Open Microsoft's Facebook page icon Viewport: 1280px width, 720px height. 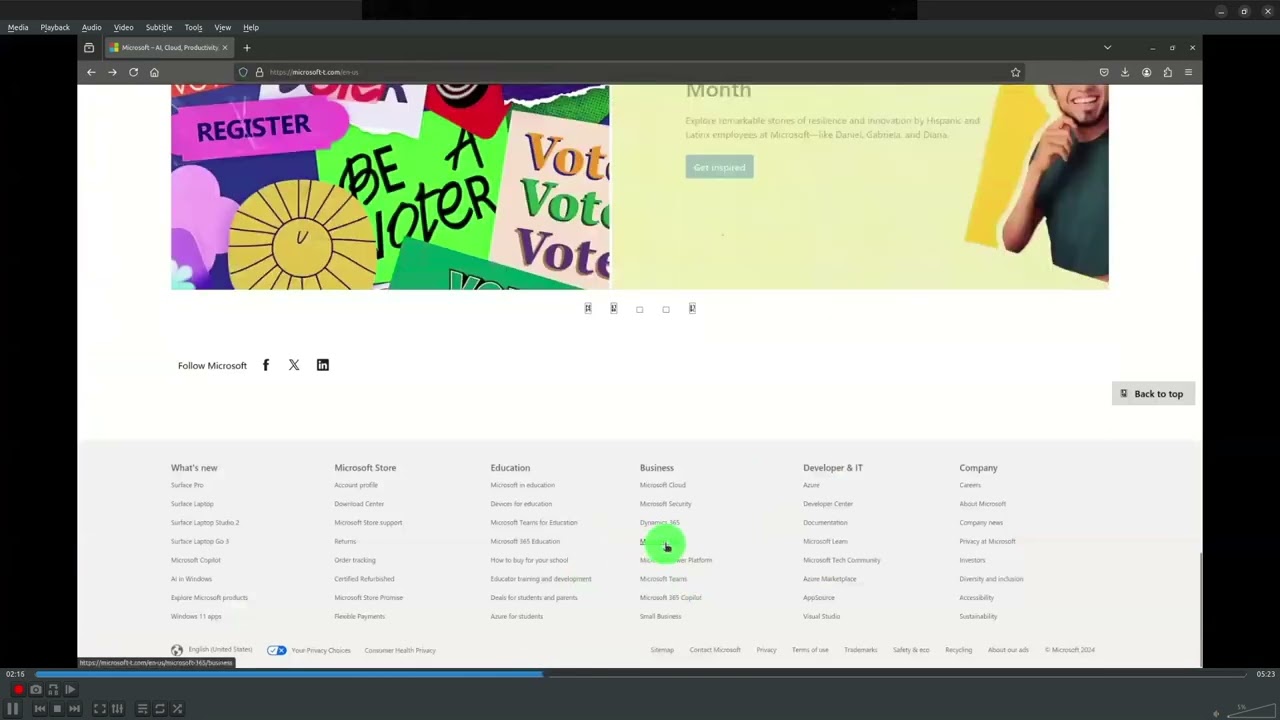(266, 365)
